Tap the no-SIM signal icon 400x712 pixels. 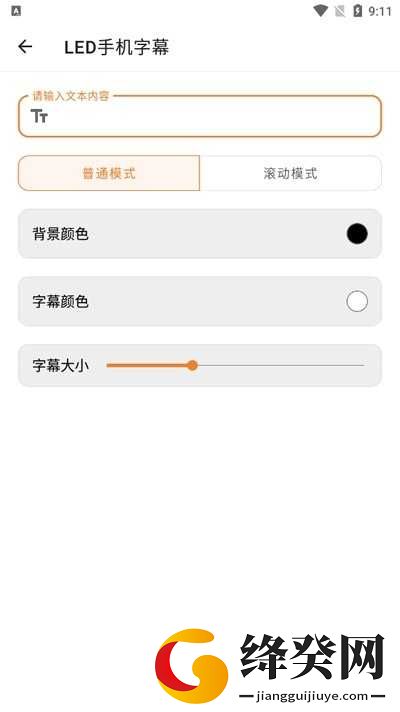click(x=340, y=11)
